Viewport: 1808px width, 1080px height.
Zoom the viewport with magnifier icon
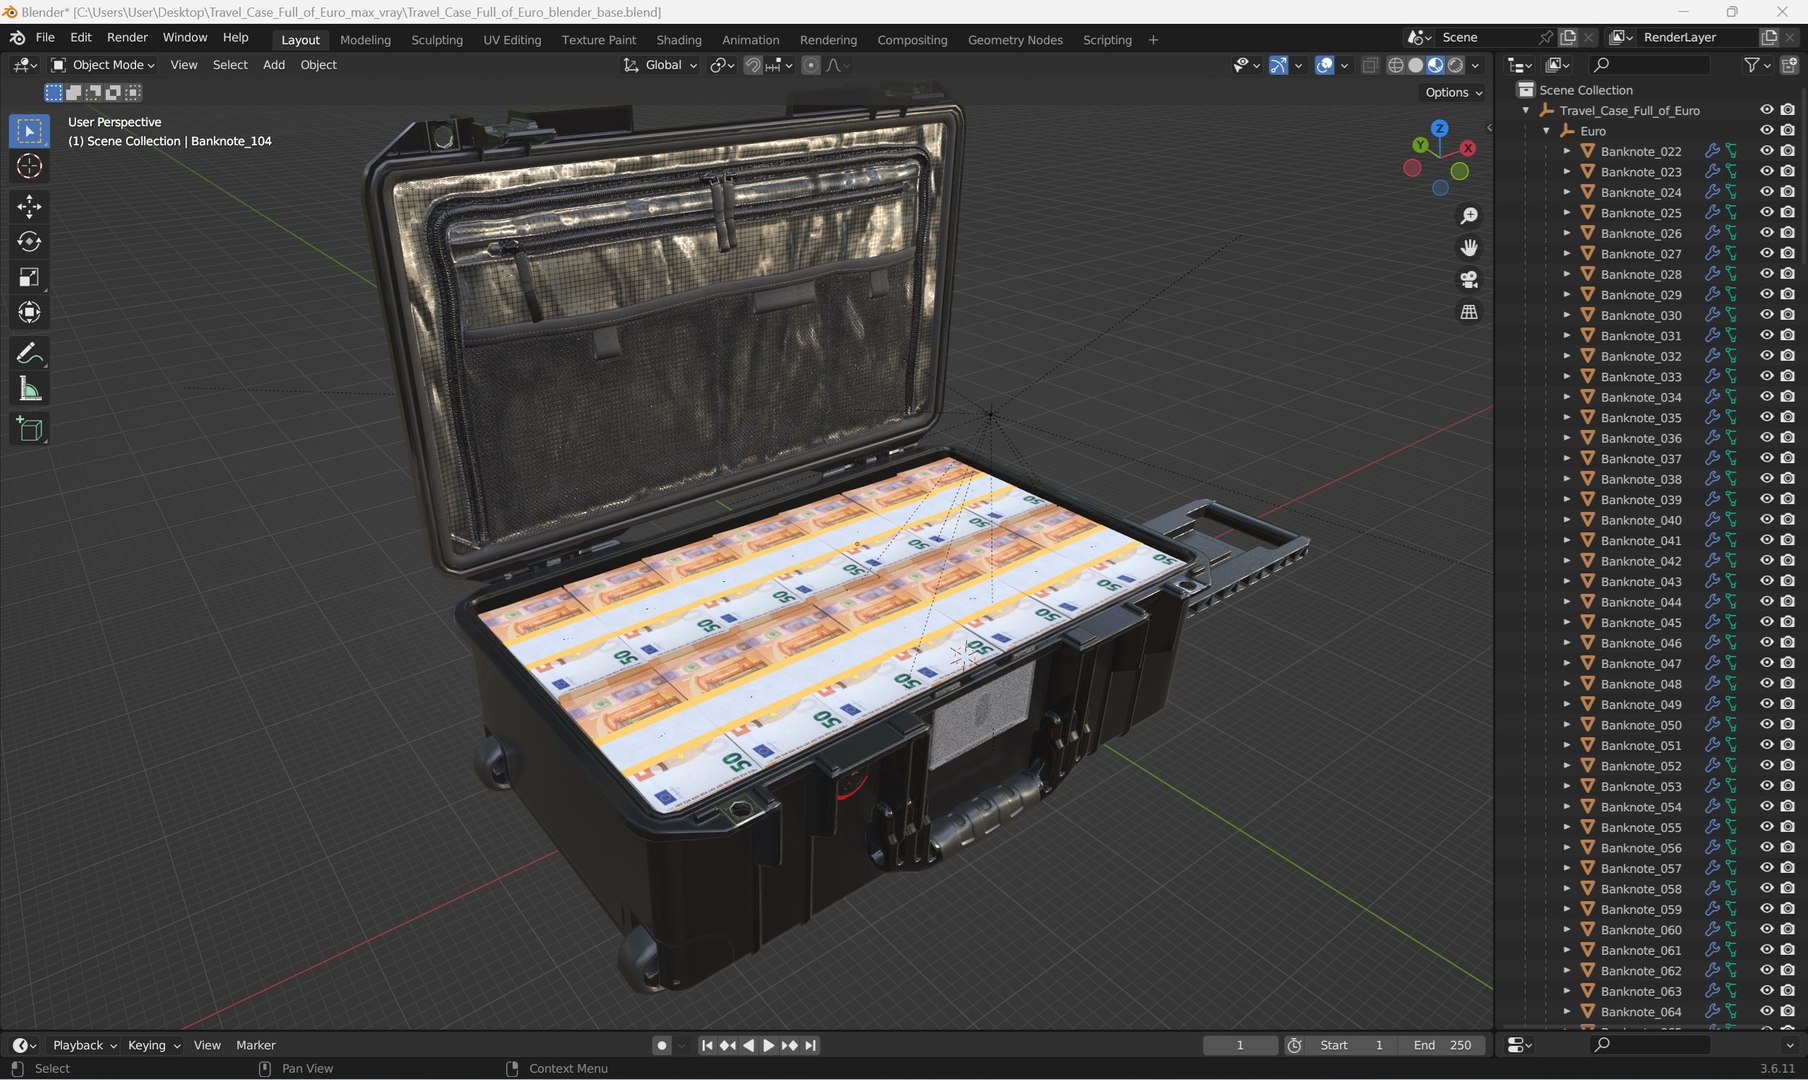pyautogui.click(x=1469, y=216)
